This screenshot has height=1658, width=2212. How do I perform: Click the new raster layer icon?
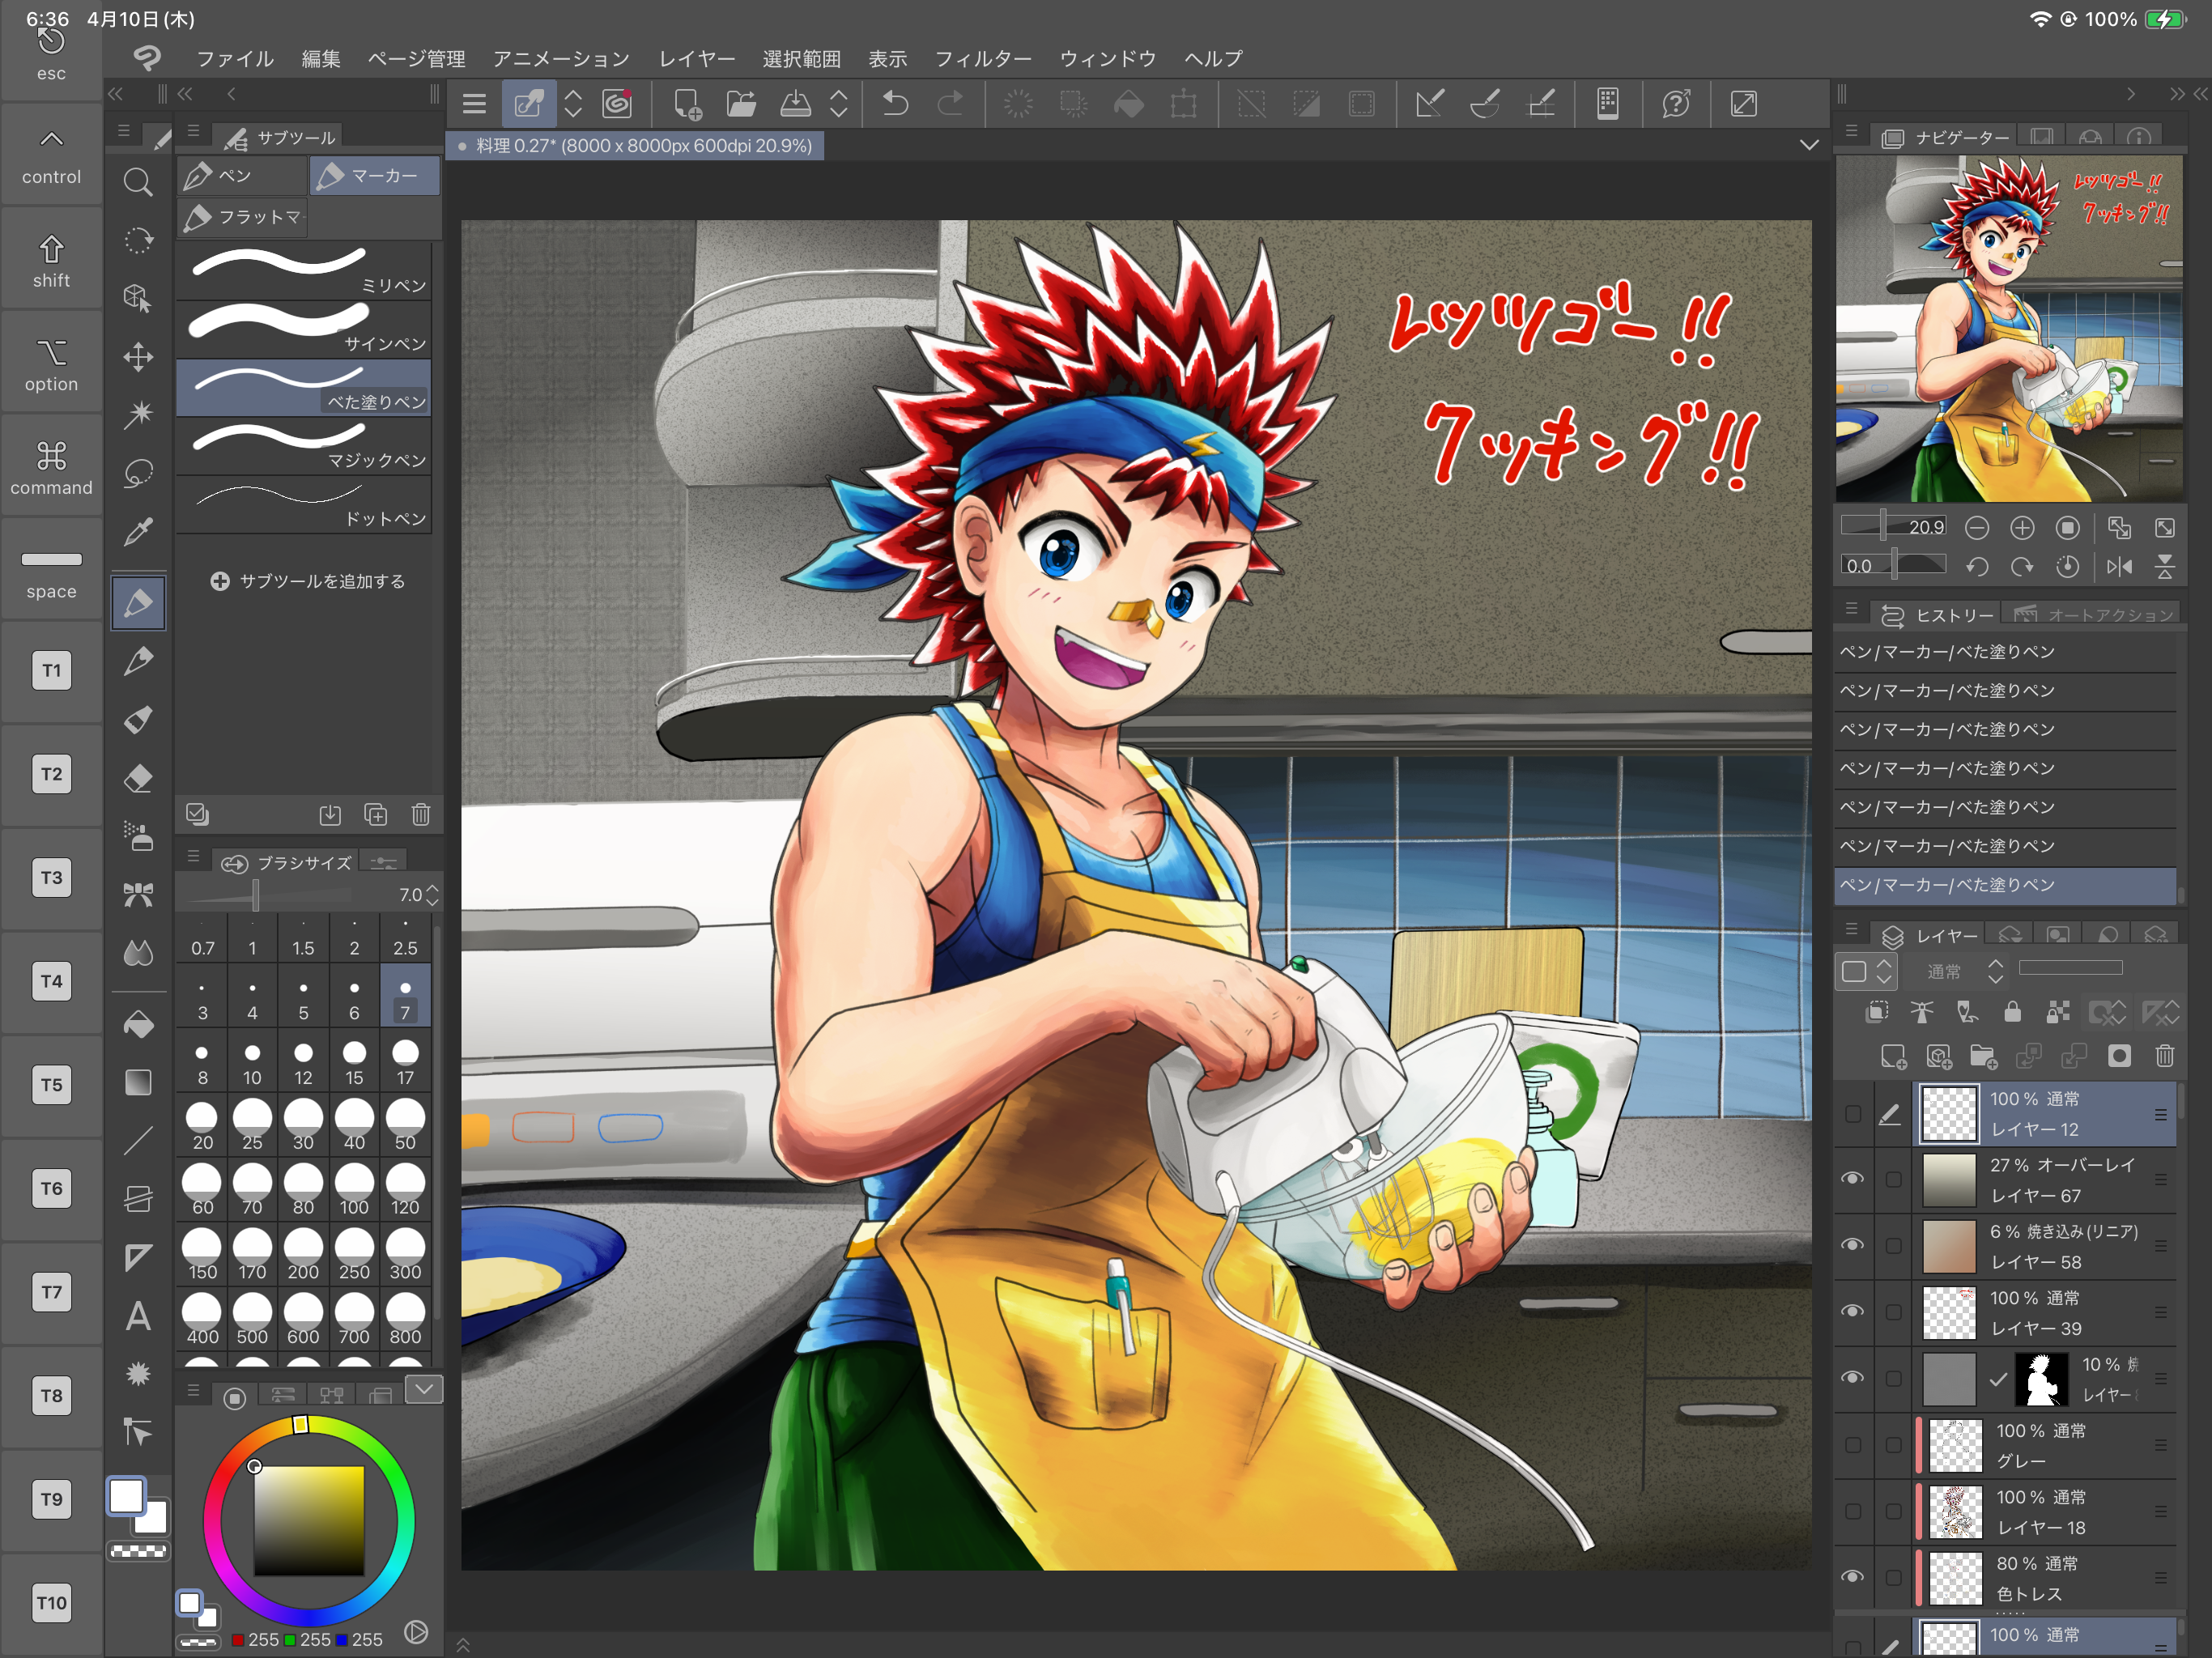pyautogui.click(x=1893, y=1057)
